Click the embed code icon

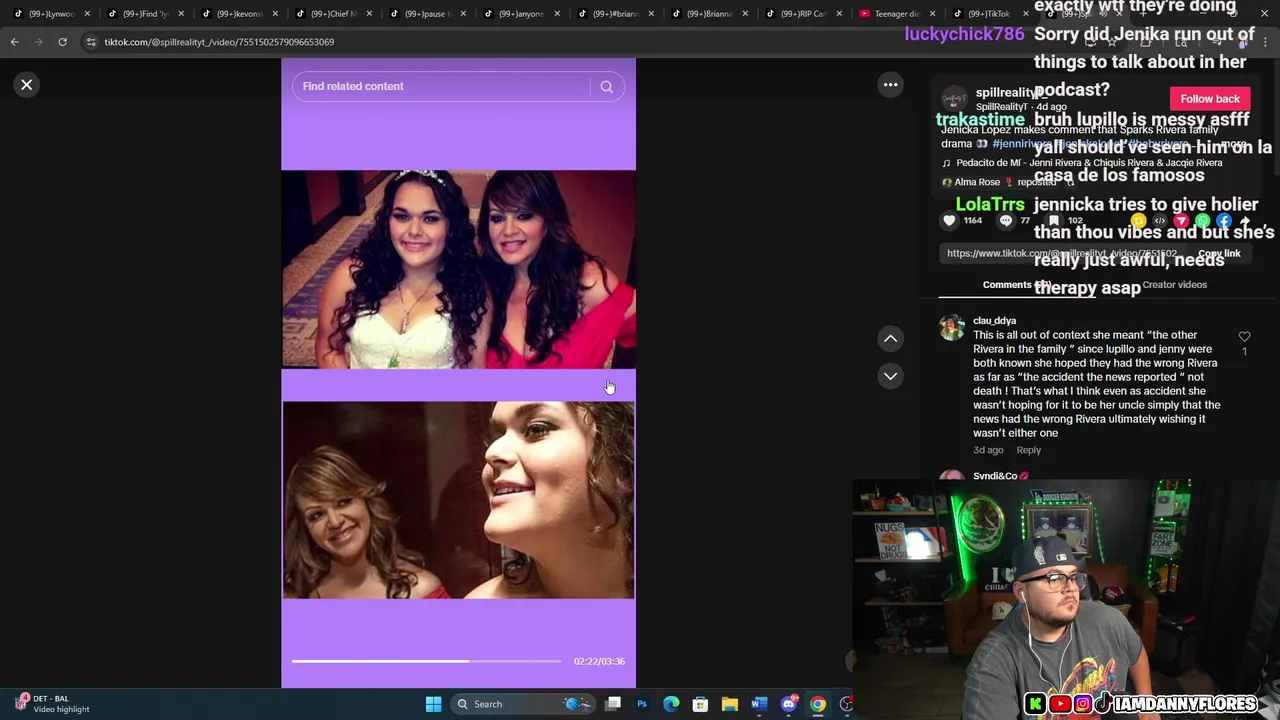click(x=1160, y=221)
